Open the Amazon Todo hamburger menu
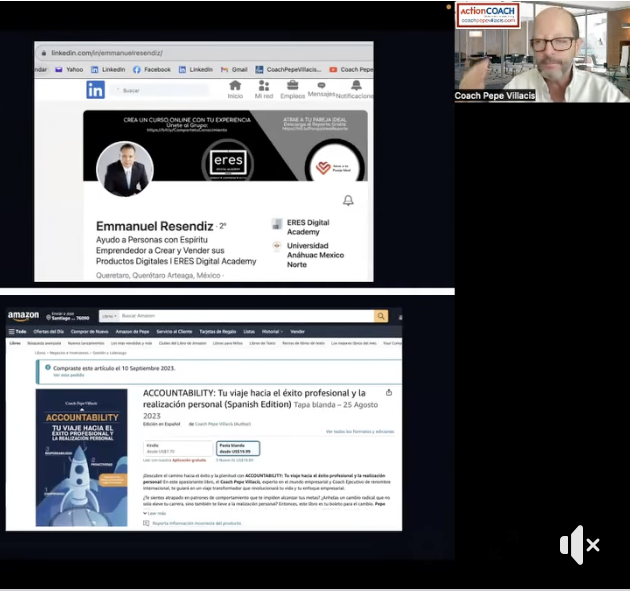Screen dimensions: 630x592 tap(18, 332)
